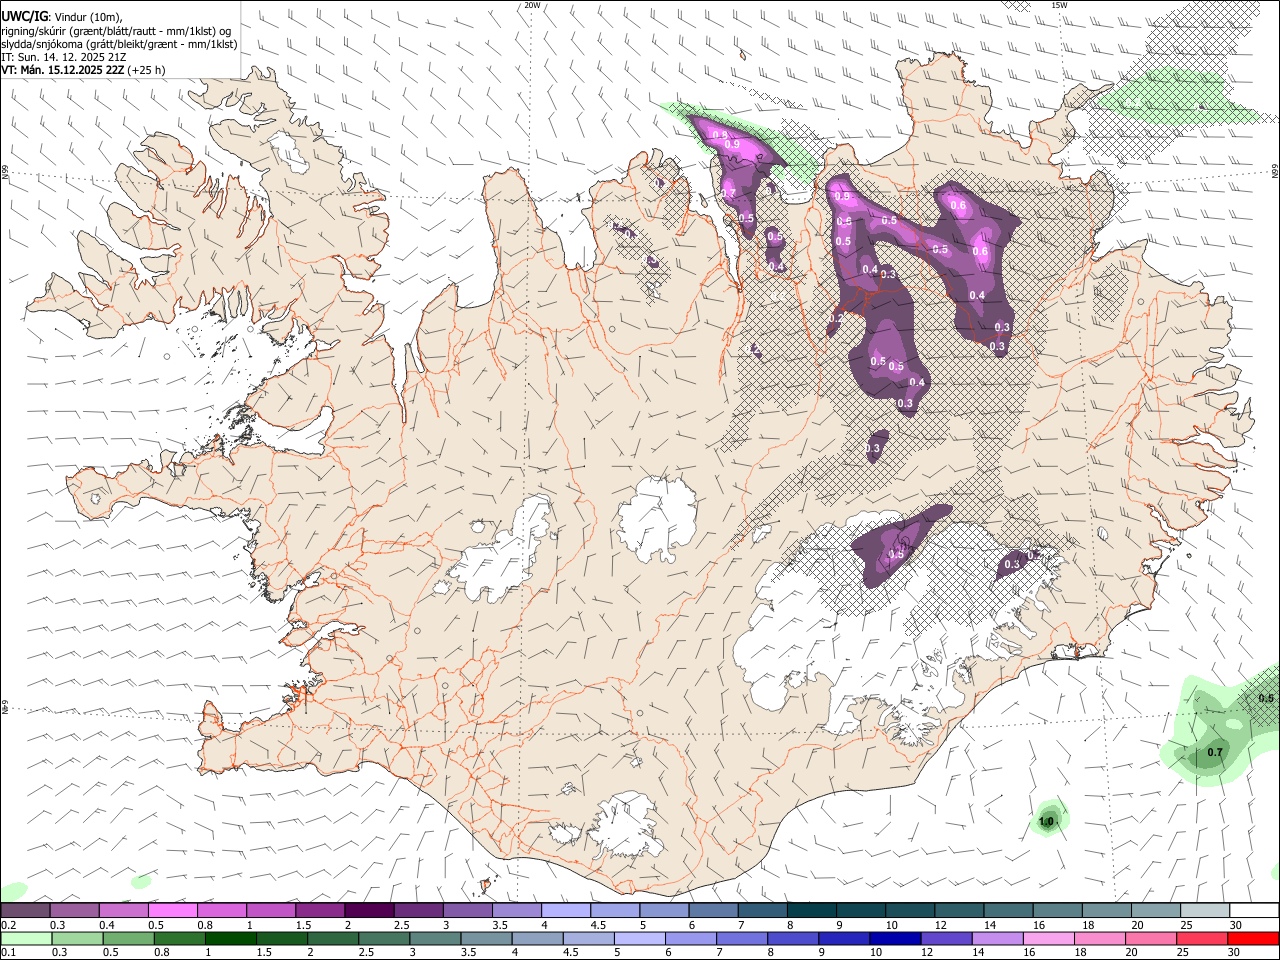This screenshot has width=1280, height=960.
Task: Click the 1.5–2 magenta-purple swatch in the upper legend
Action: pyautogui.click(x=320, y=911)
